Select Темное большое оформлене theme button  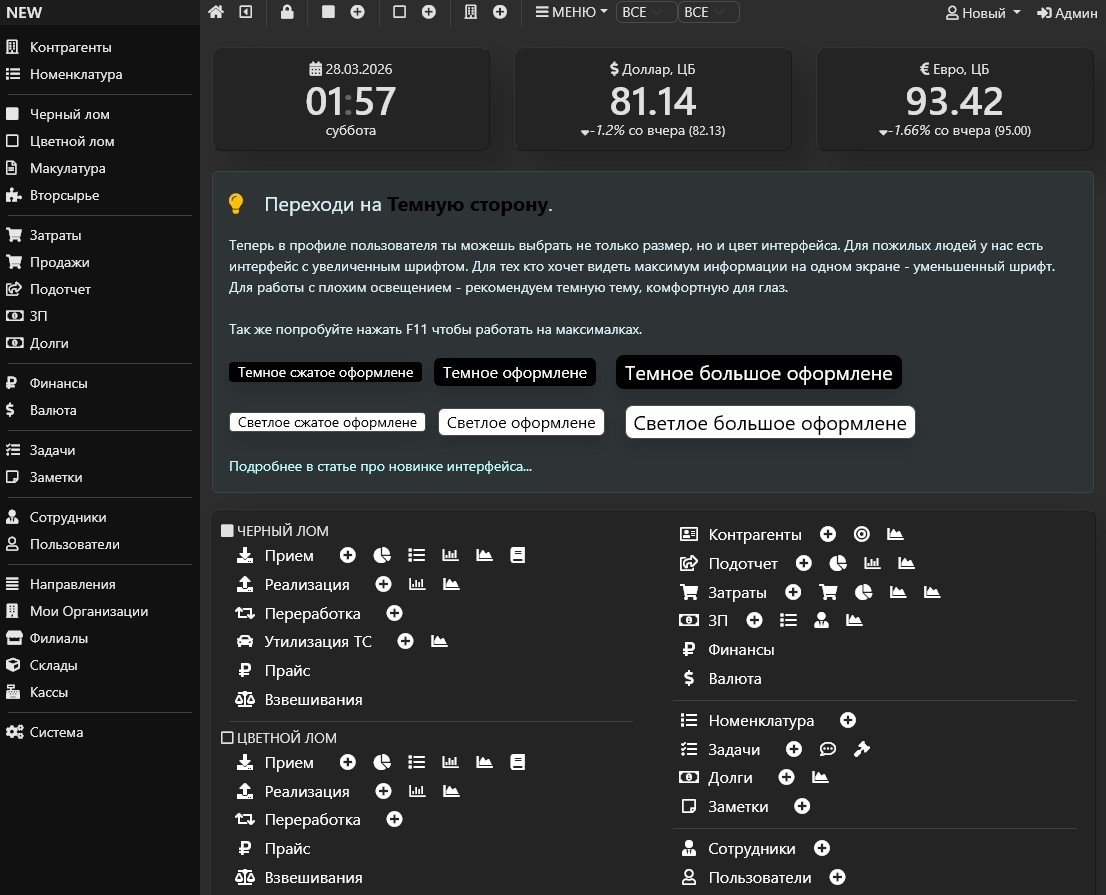[x=758, y=373]
